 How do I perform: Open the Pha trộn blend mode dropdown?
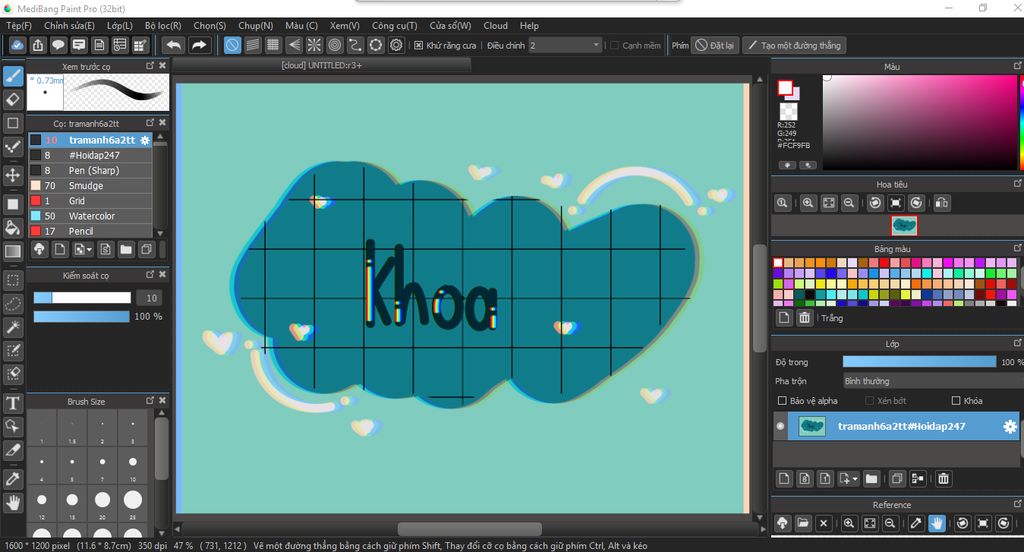point(933,381)
